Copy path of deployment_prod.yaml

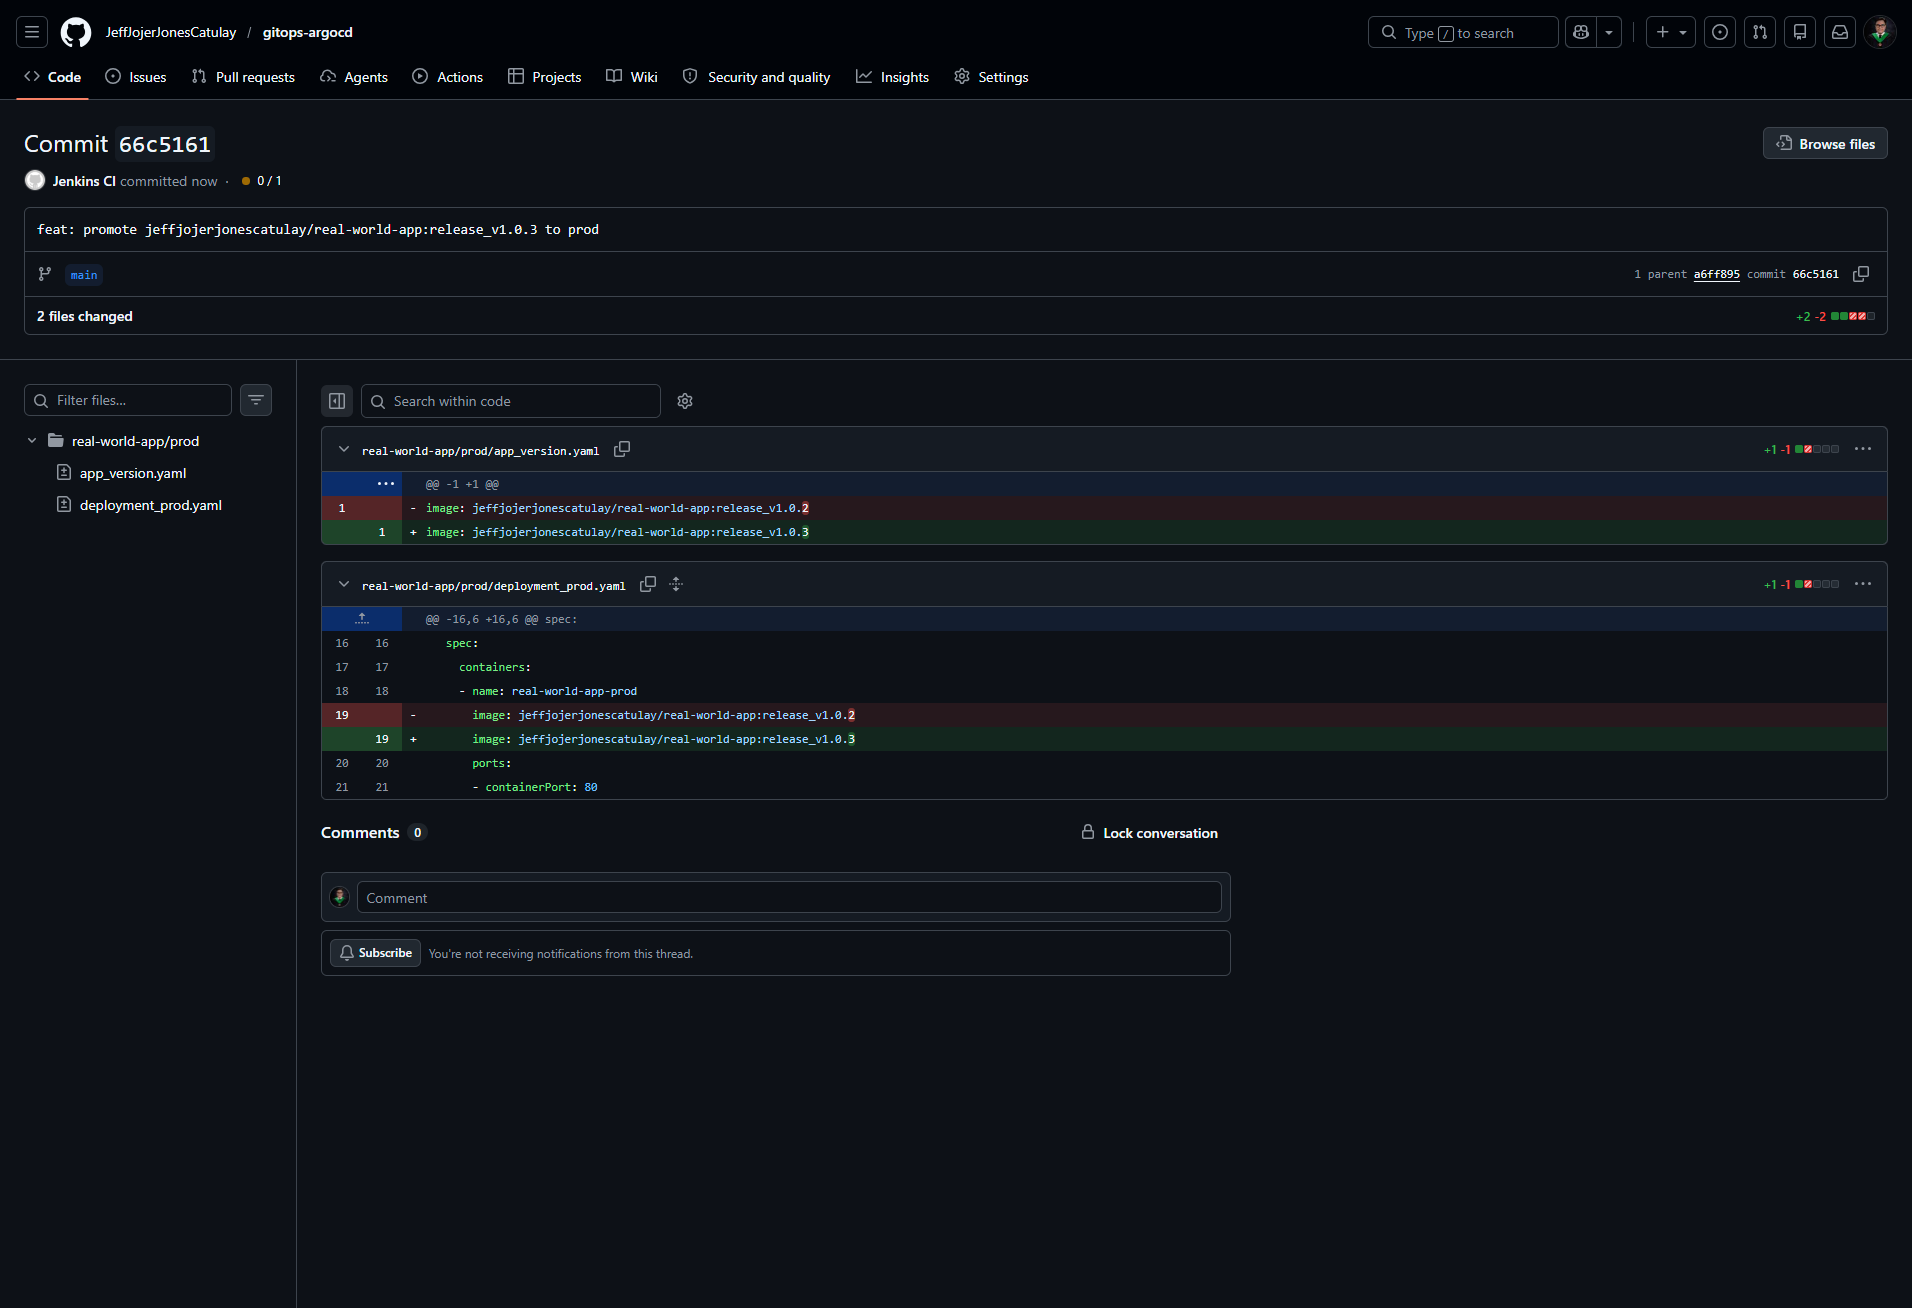(x=648, y=585)
